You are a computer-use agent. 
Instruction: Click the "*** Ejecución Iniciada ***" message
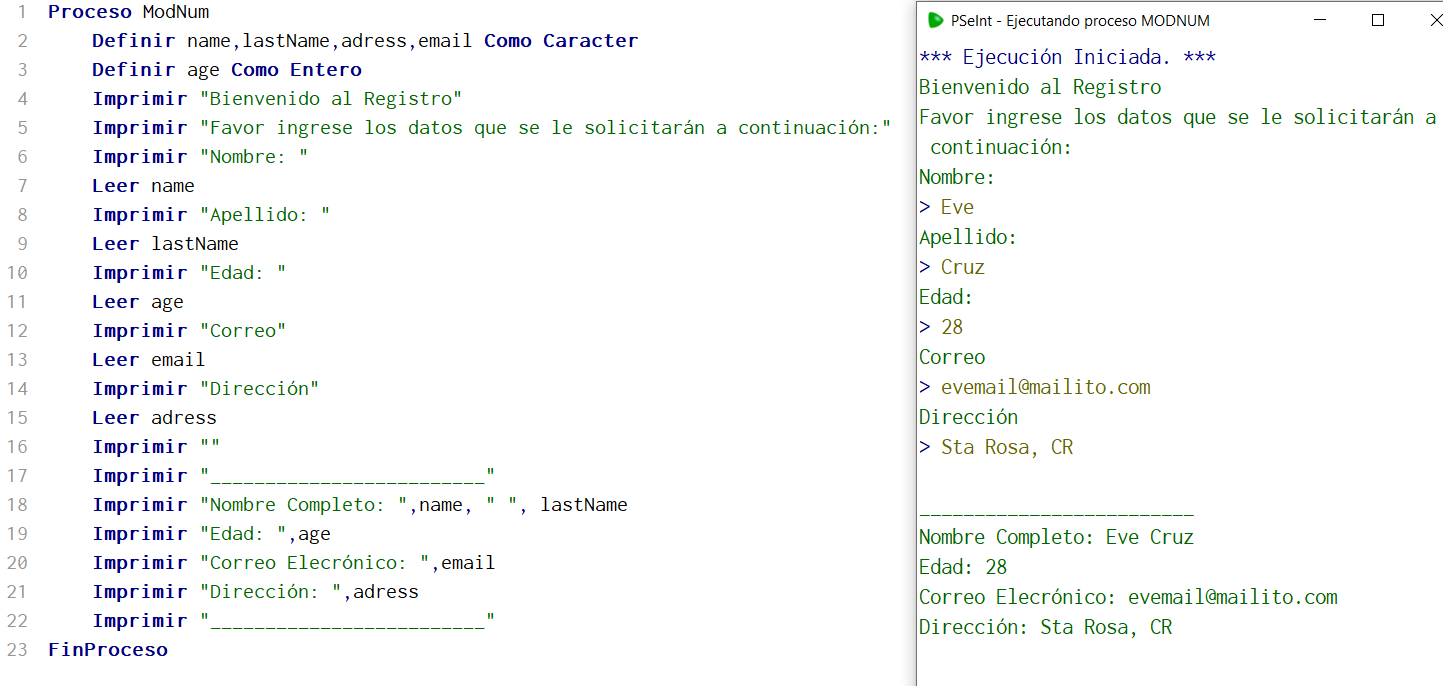pos(1063,57)
